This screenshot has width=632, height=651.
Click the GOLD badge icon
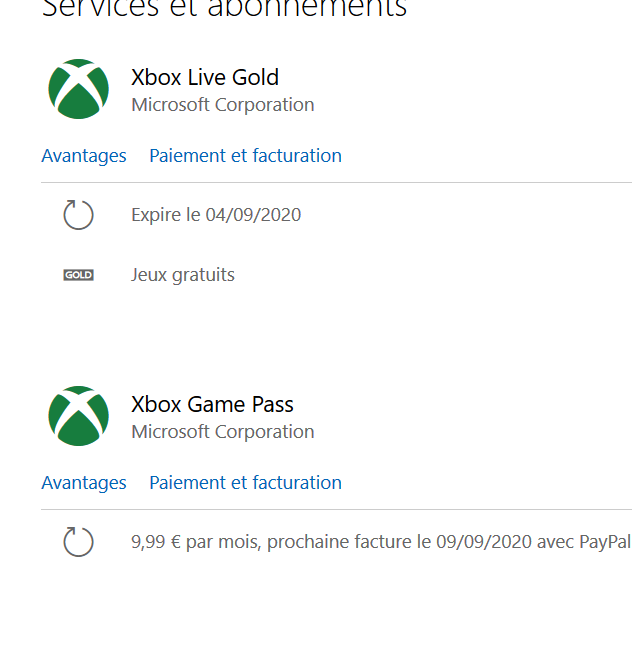coord(78,275)
